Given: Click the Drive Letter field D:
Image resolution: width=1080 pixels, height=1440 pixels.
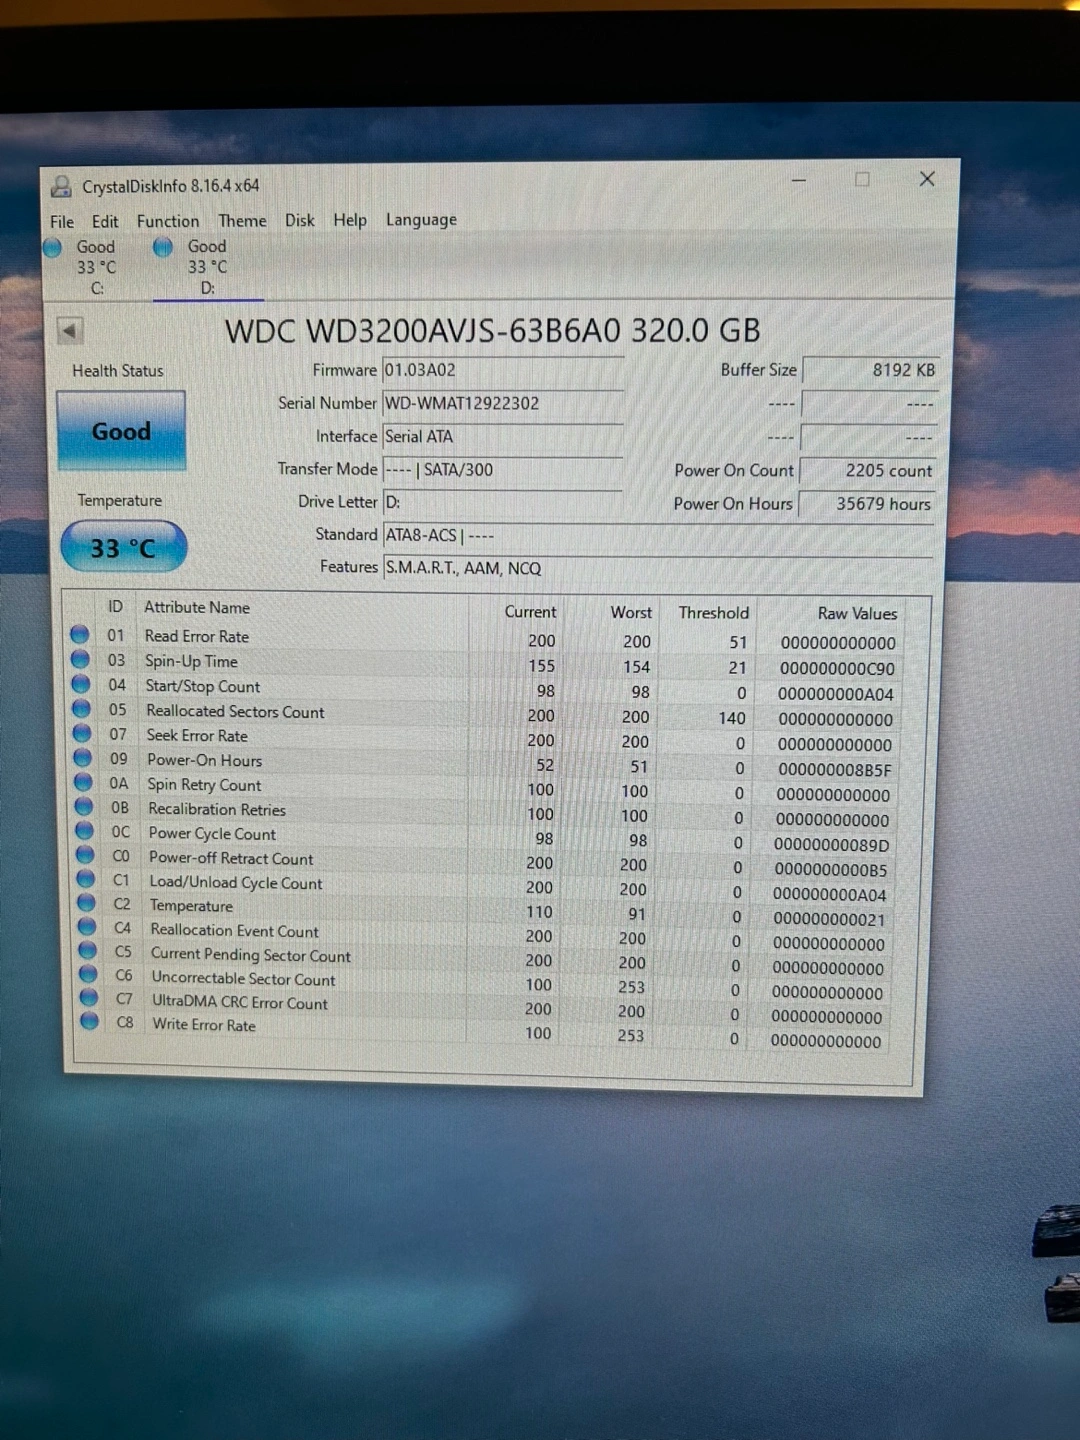Looking at the screenshot, I should (x=503, y=502).
